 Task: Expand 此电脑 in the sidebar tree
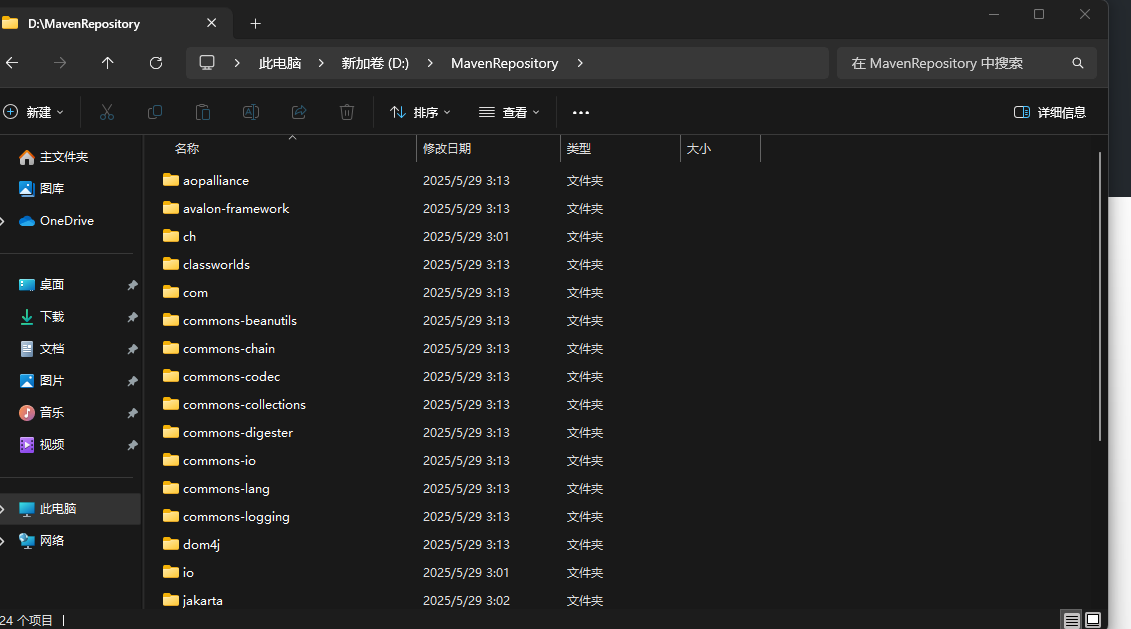(x=3, y=509)
